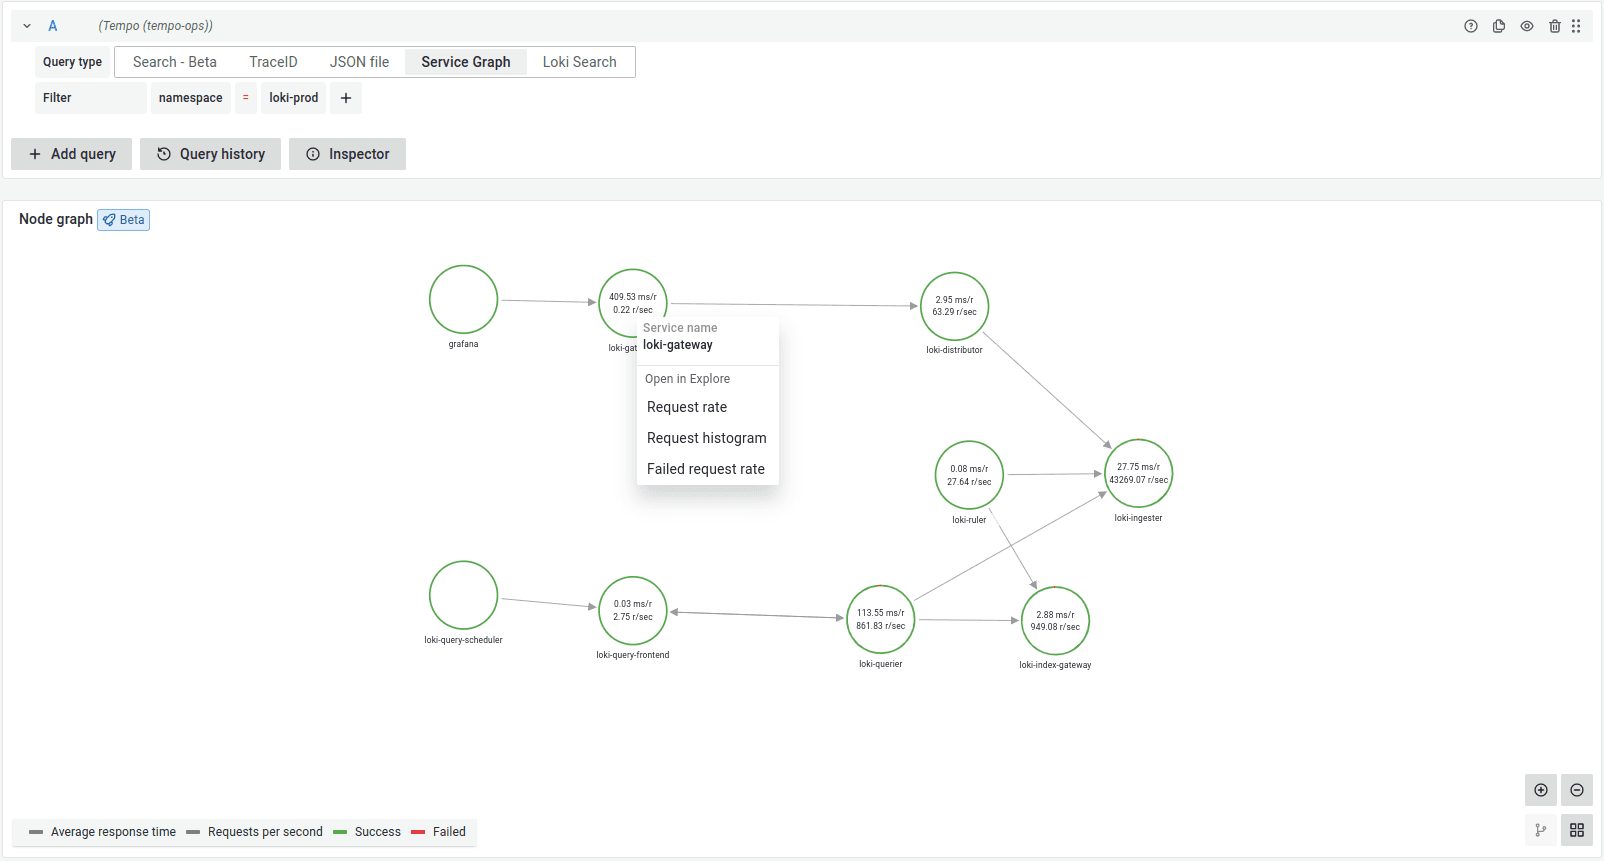Add another filter with the plus icon
Viewport: 1604px width, 861px height.
click(x=346, y=98)
